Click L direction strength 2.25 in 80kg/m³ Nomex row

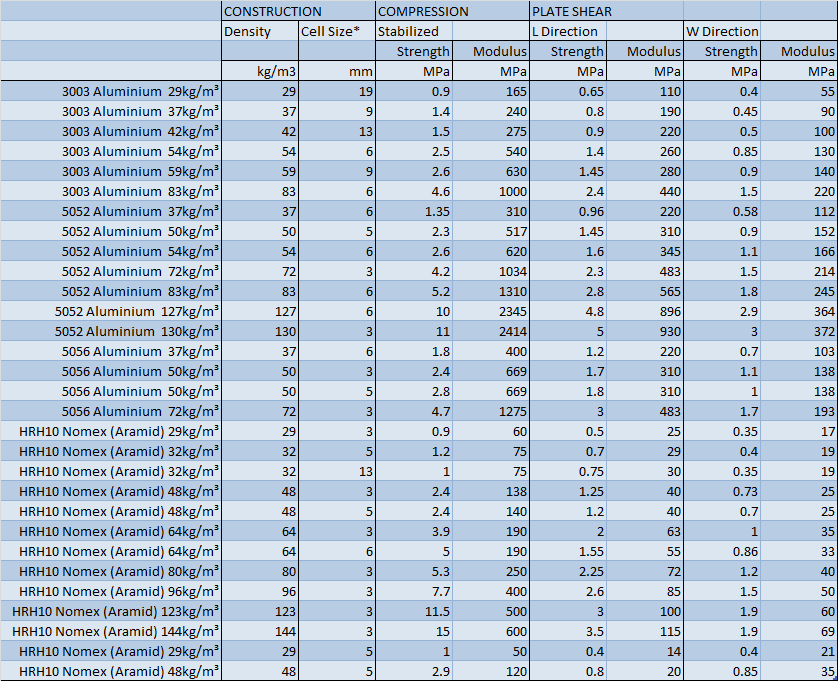point(568,571)
